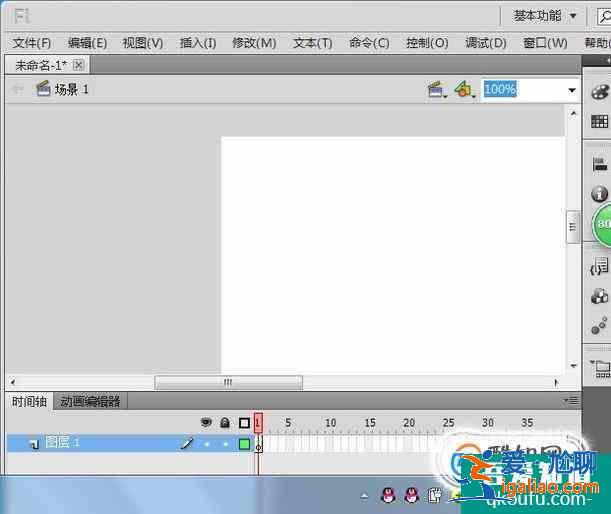Click frame 35 on the timeline ruler
The image size is (611, 514).
(527, 423)
